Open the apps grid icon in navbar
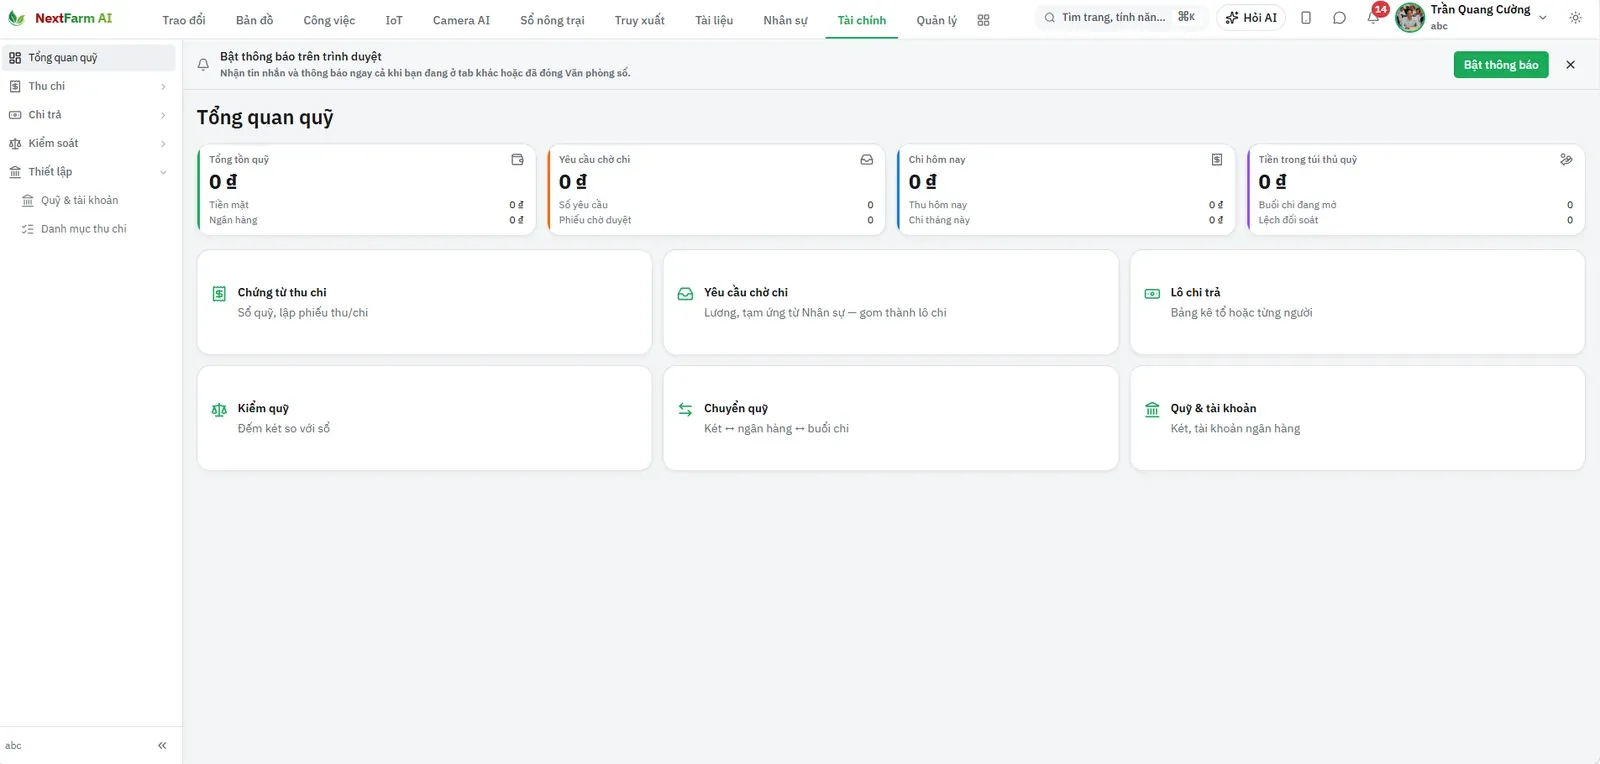 [983, 20]
